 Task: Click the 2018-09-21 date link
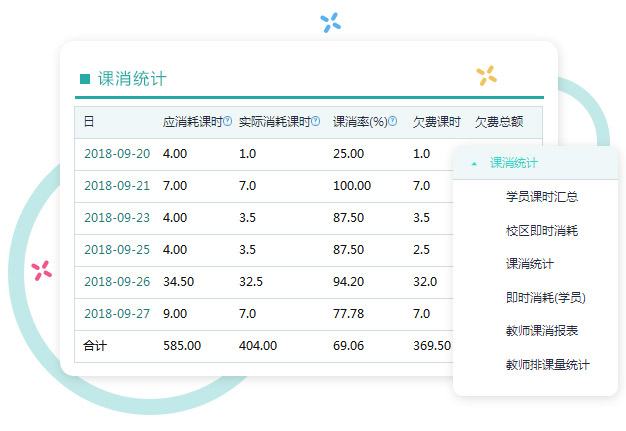click(117, 186)
